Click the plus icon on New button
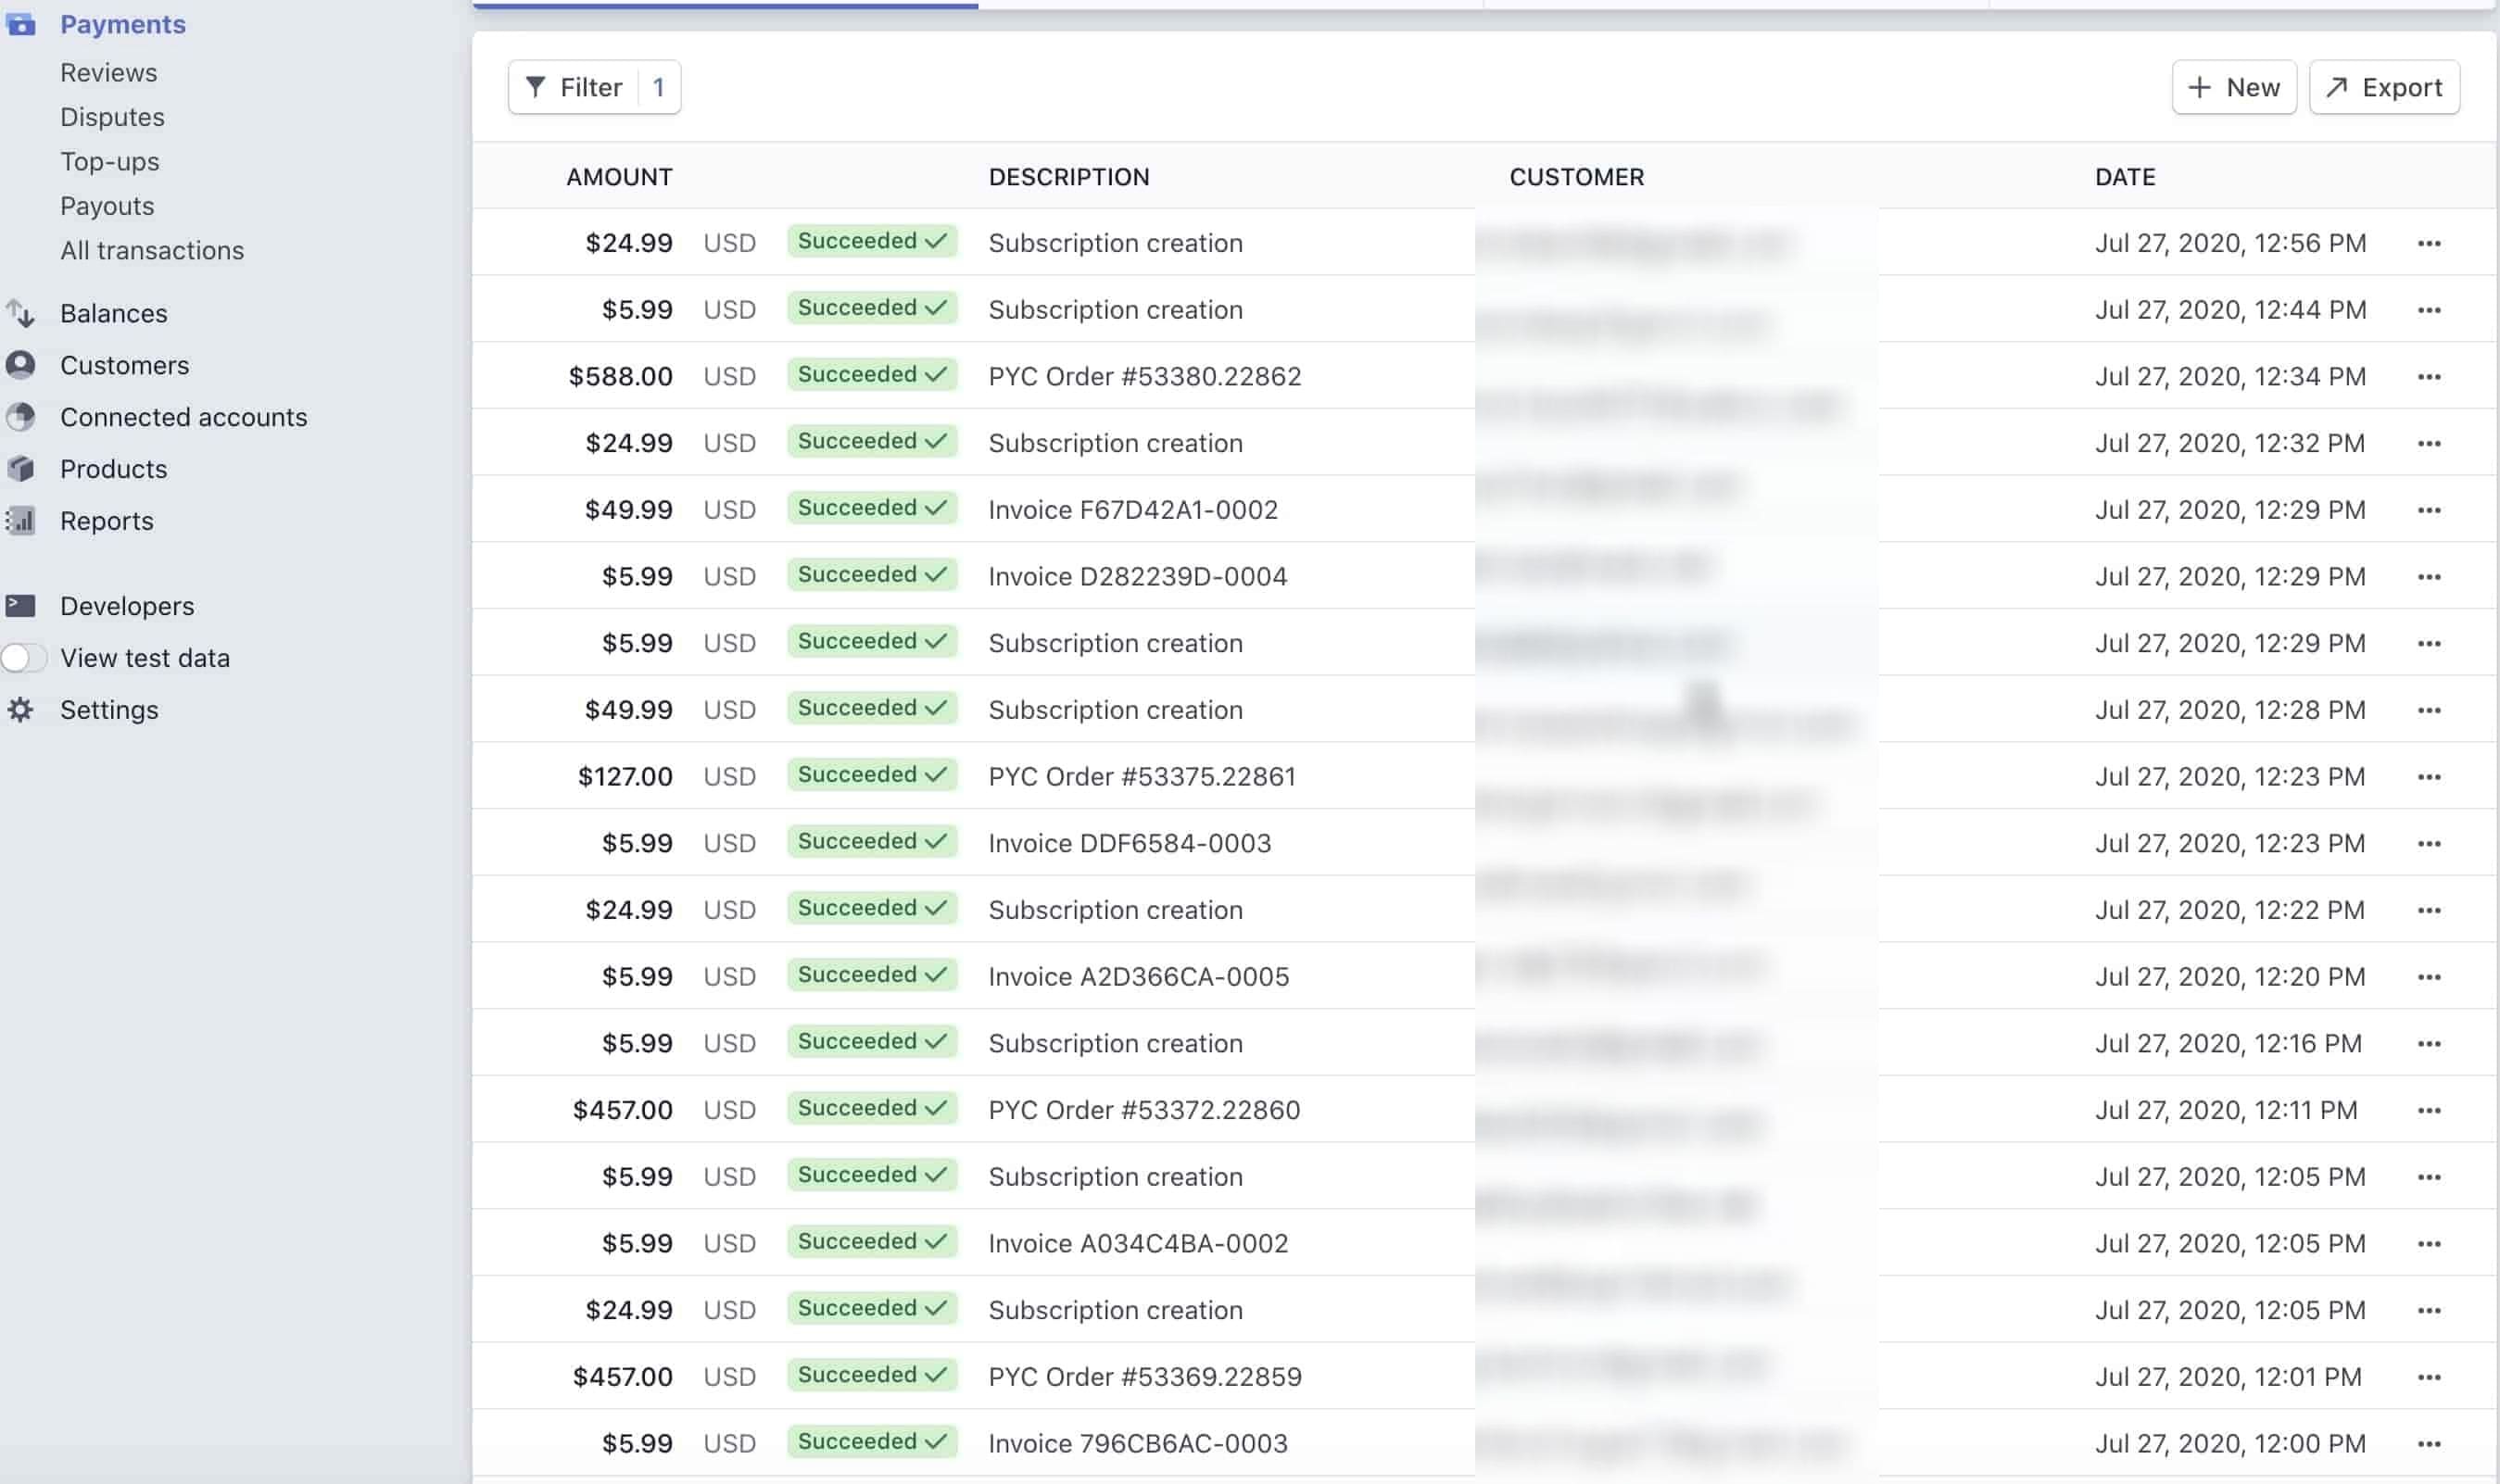2500x1484 pixels. [2199, 87]
